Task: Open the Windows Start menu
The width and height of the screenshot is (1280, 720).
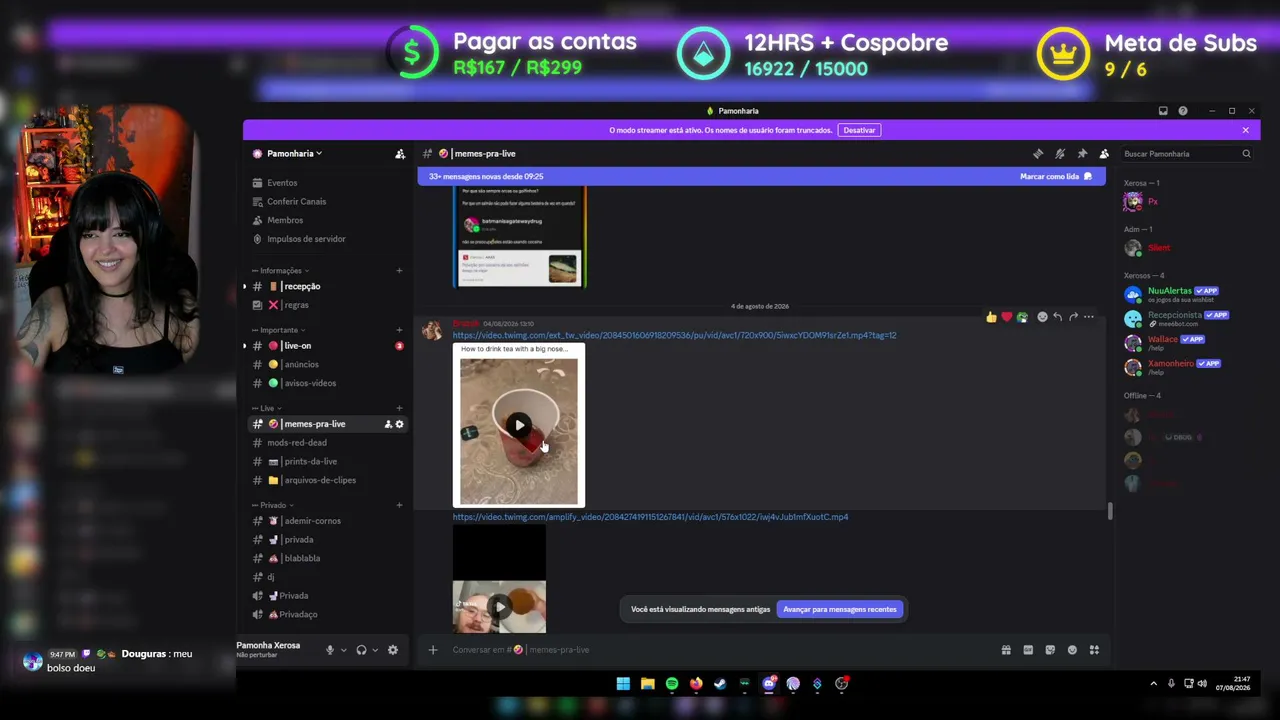Action: point(623,684)
